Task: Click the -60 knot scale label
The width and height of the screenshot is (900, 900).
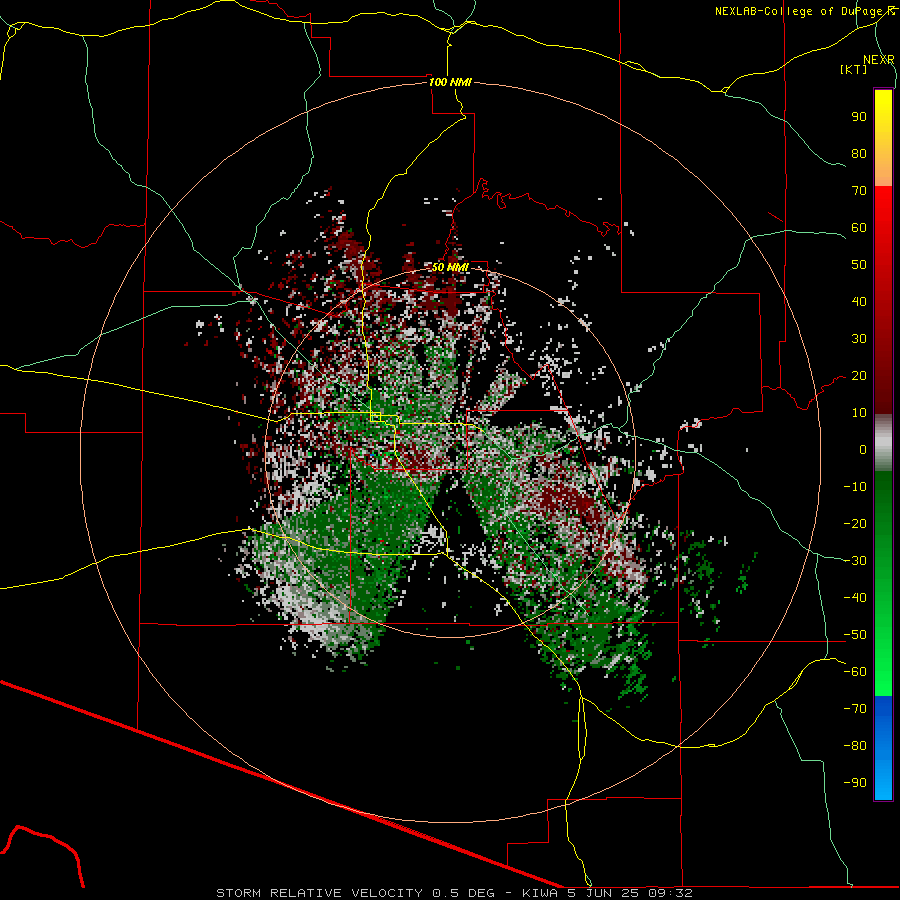Action: click(855, 672)
